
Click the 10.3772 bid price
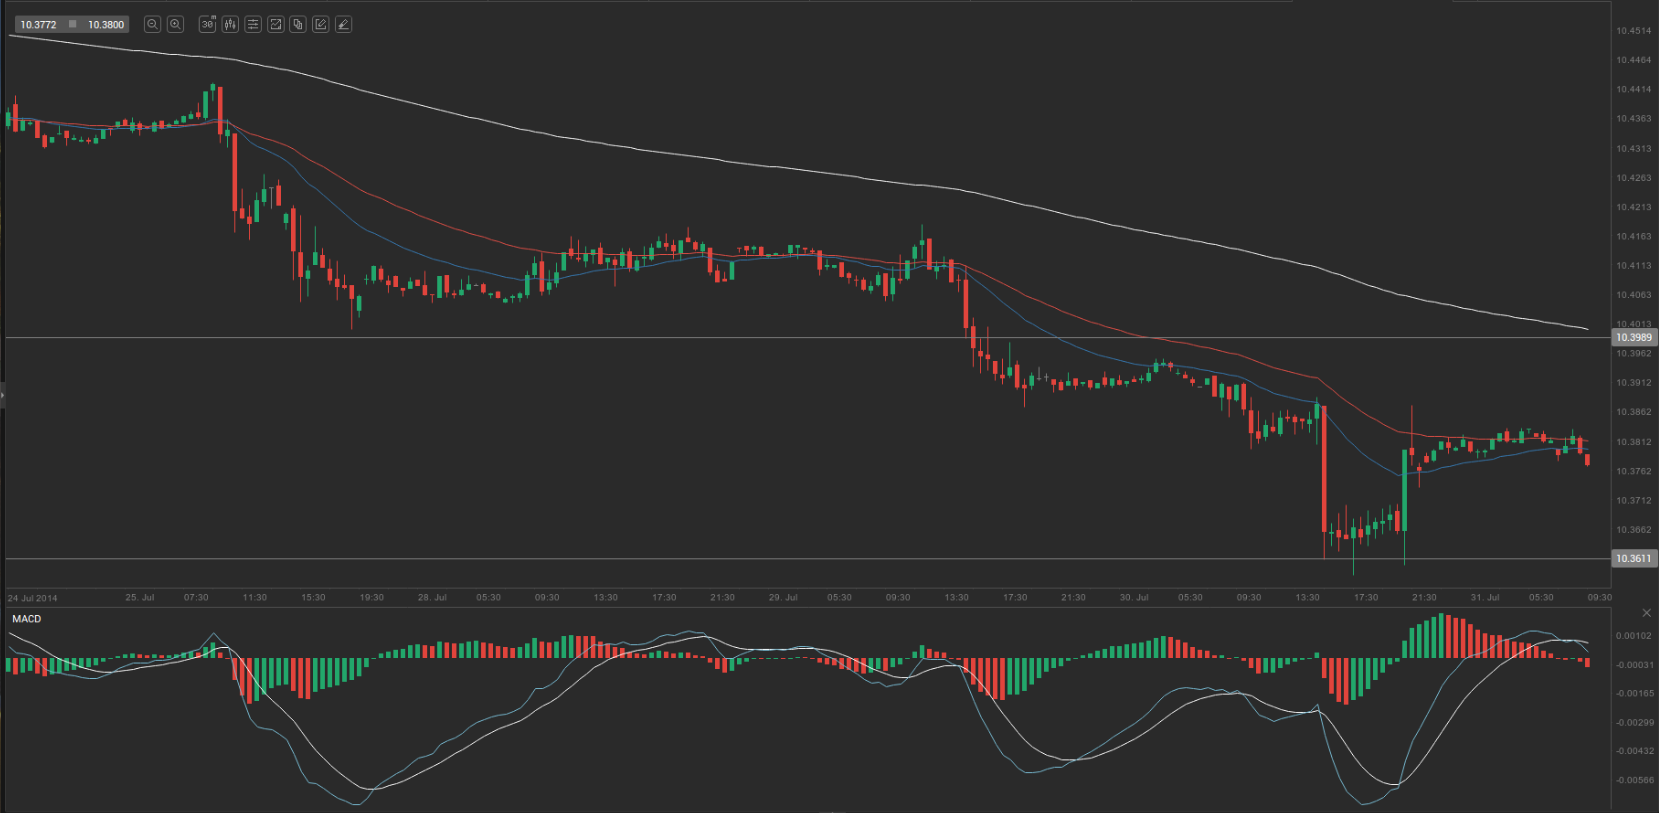point(39,24)
